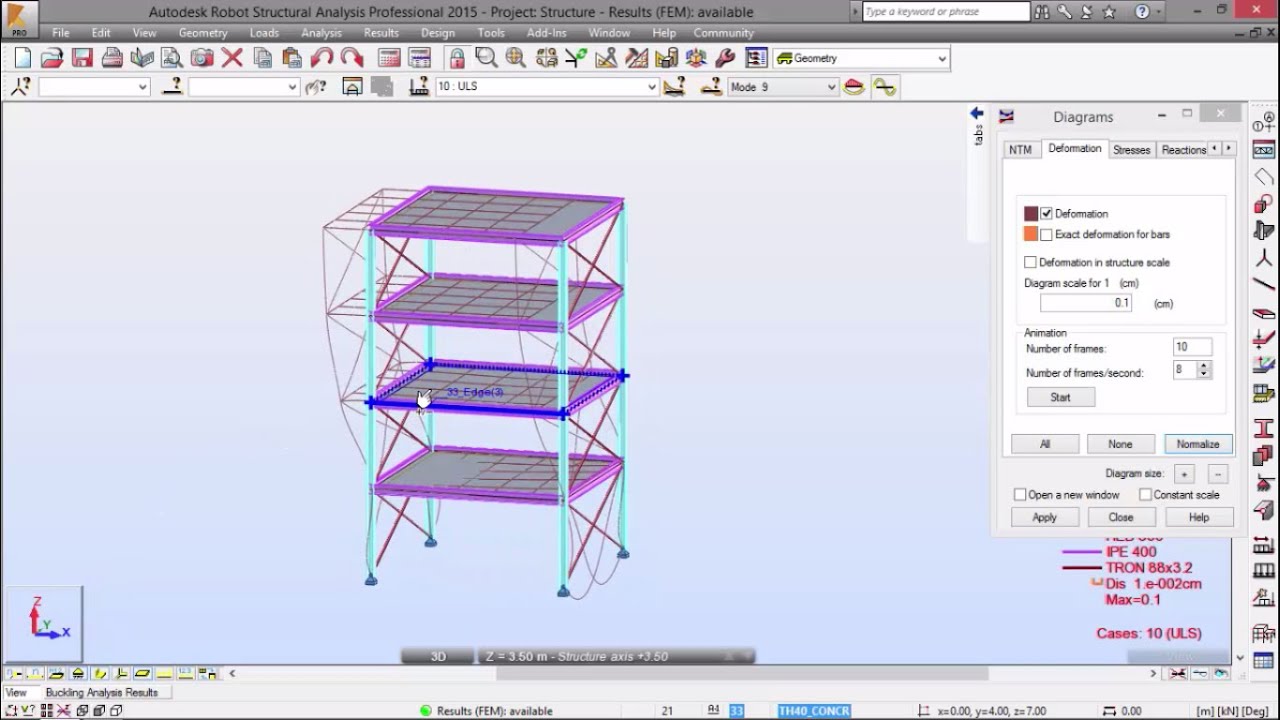Click the Calculations calculator icon
1280x720 pixels.
[389, 58]
